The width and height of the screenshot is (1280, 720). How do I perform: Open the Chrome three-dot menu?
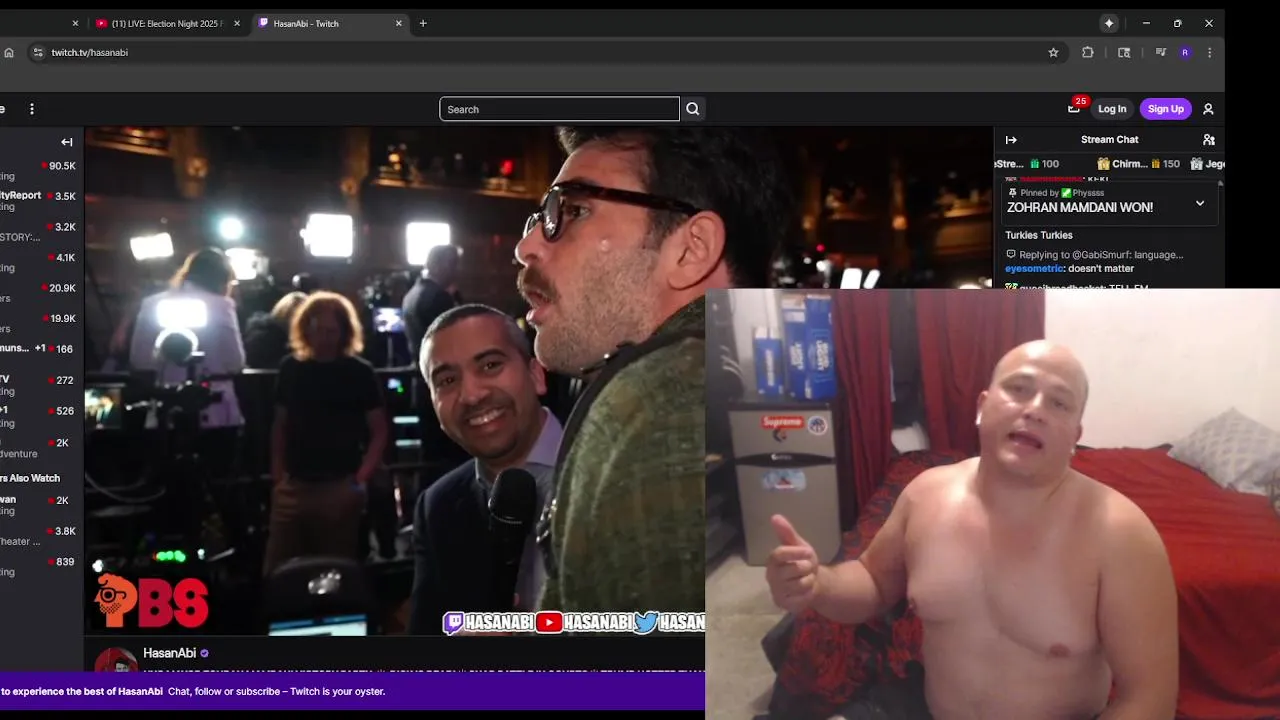(x=1210, y=53)
